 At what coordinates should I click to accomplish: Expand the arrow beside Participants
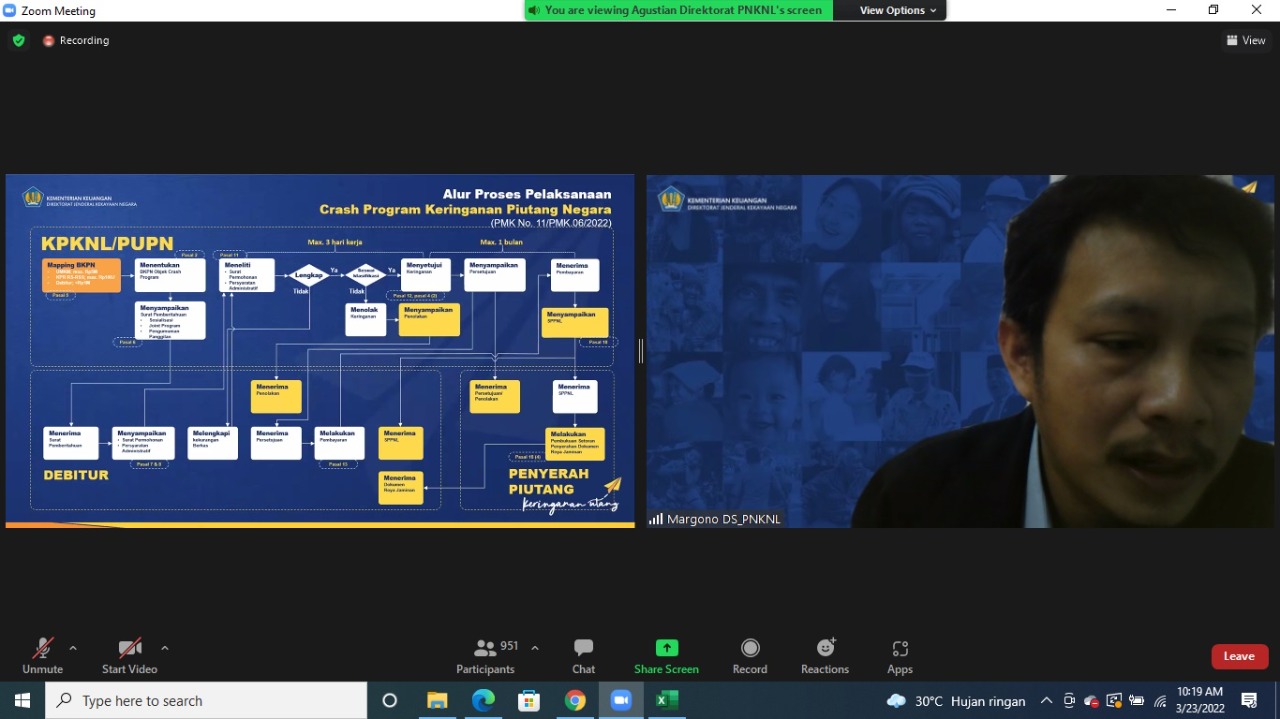(535, 647)
